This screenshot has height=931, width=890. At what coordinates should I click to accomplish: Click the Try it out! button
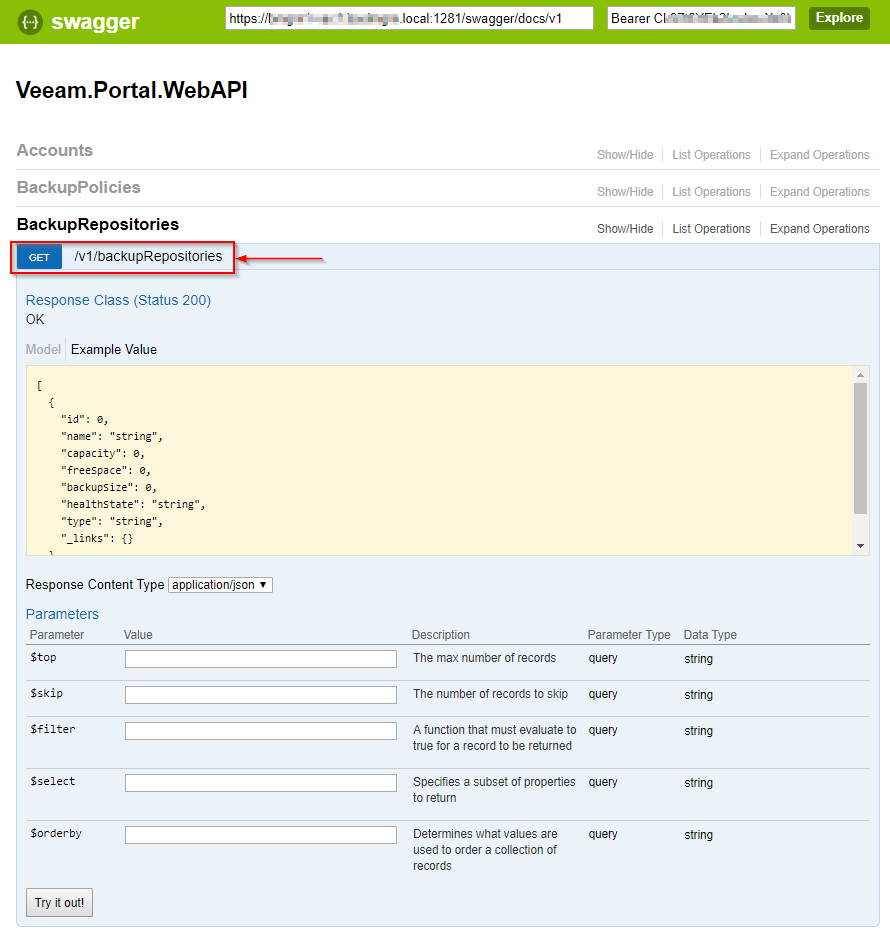tap(59, 902)
